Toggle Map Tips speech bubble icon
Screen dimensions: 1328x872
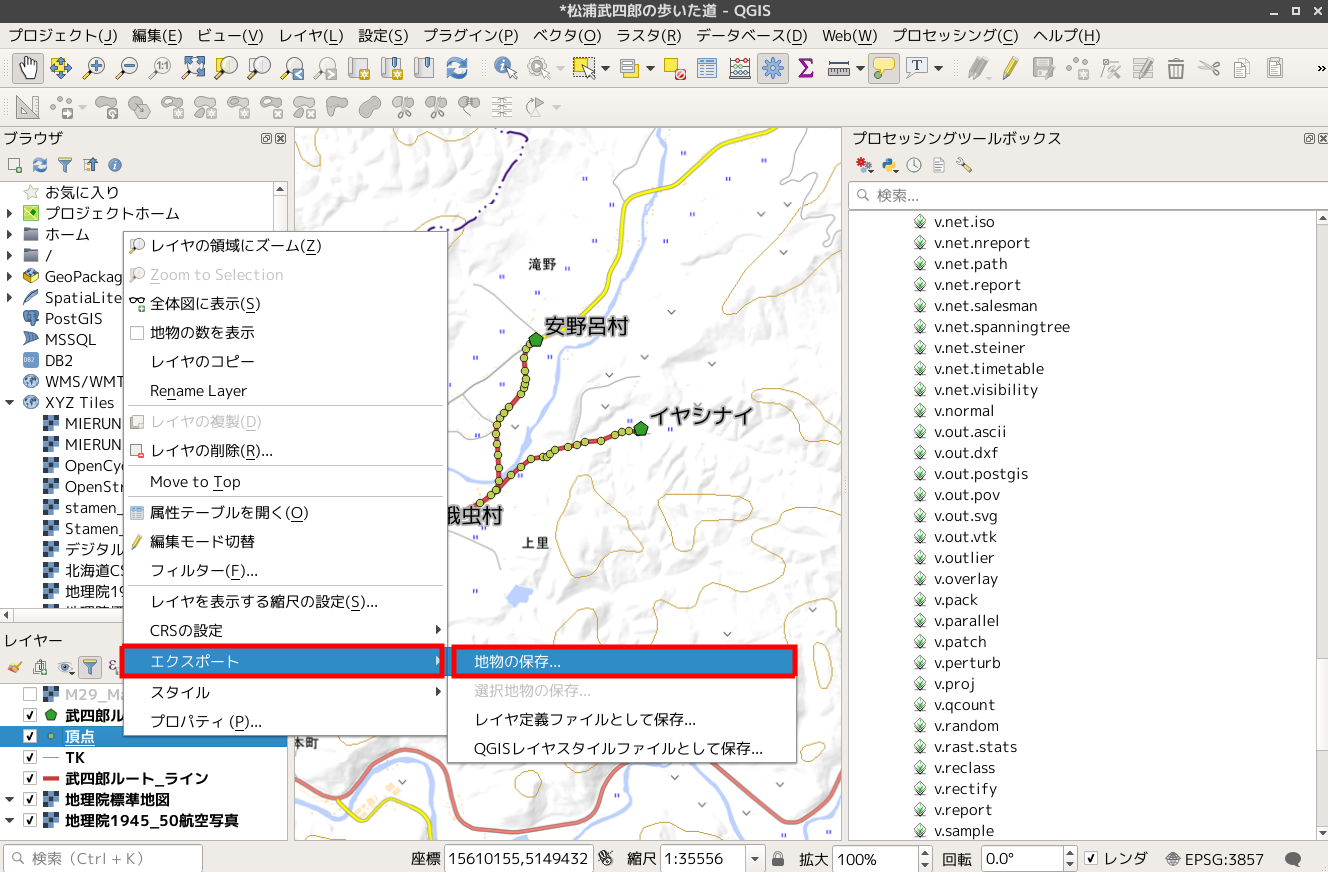point(884,68)
